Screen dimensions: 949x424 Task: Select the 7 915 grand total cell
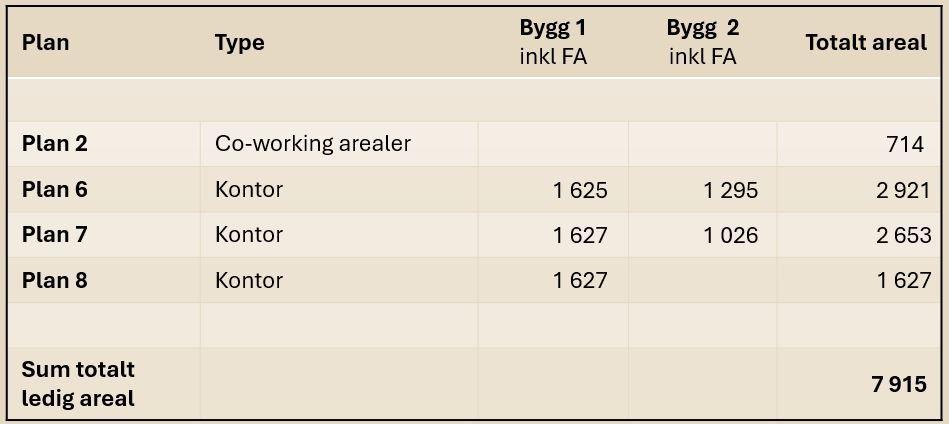tap(899, 384)
